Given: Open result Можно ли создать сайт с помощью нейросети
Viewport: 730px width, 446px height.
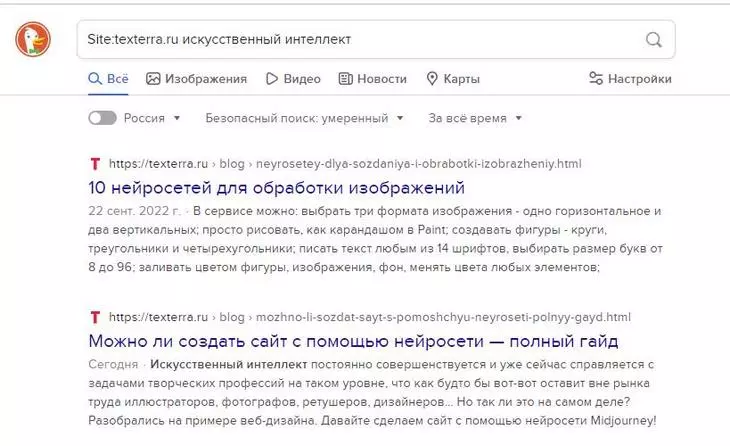Looking at the screenshot, I should pos(353,341).
